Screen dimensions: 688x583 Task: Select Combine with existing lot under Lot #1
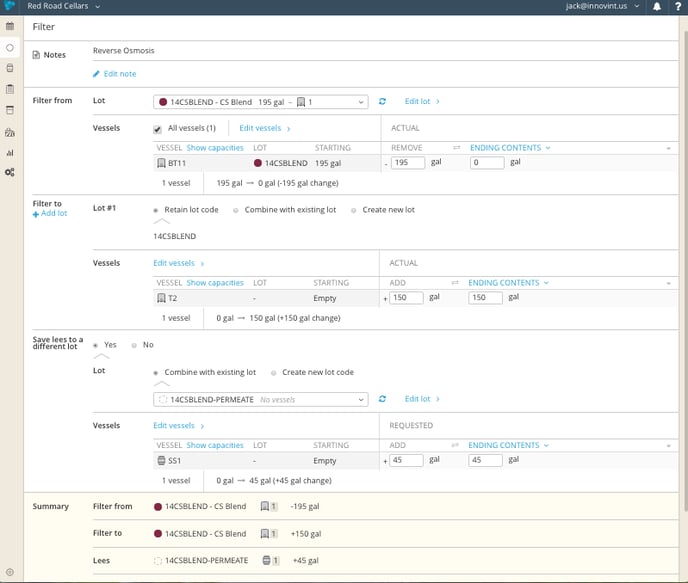[236, 211]
